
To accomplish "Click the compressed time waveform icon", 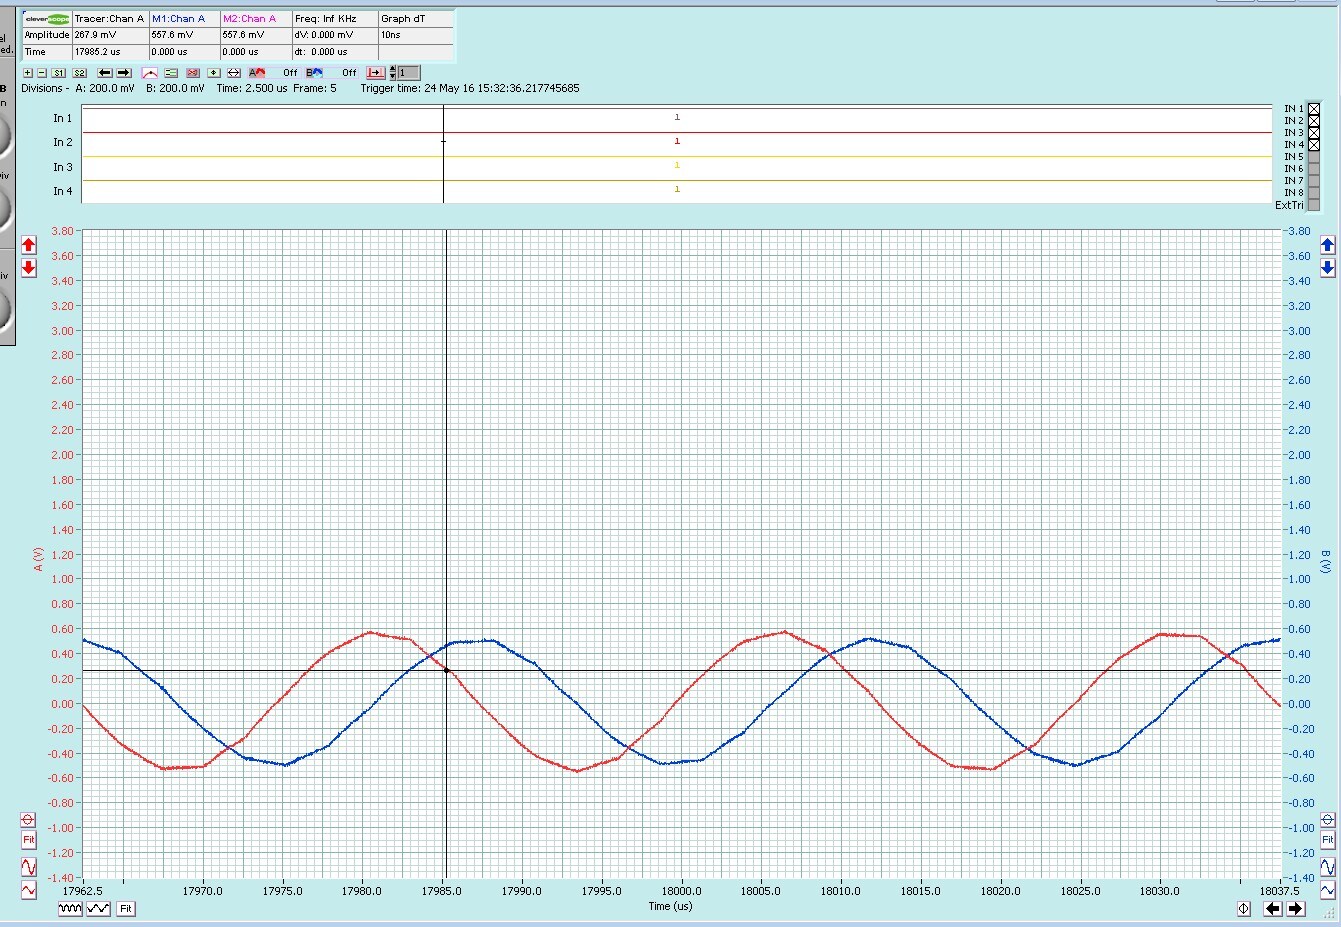I will [x=70, y=909].
